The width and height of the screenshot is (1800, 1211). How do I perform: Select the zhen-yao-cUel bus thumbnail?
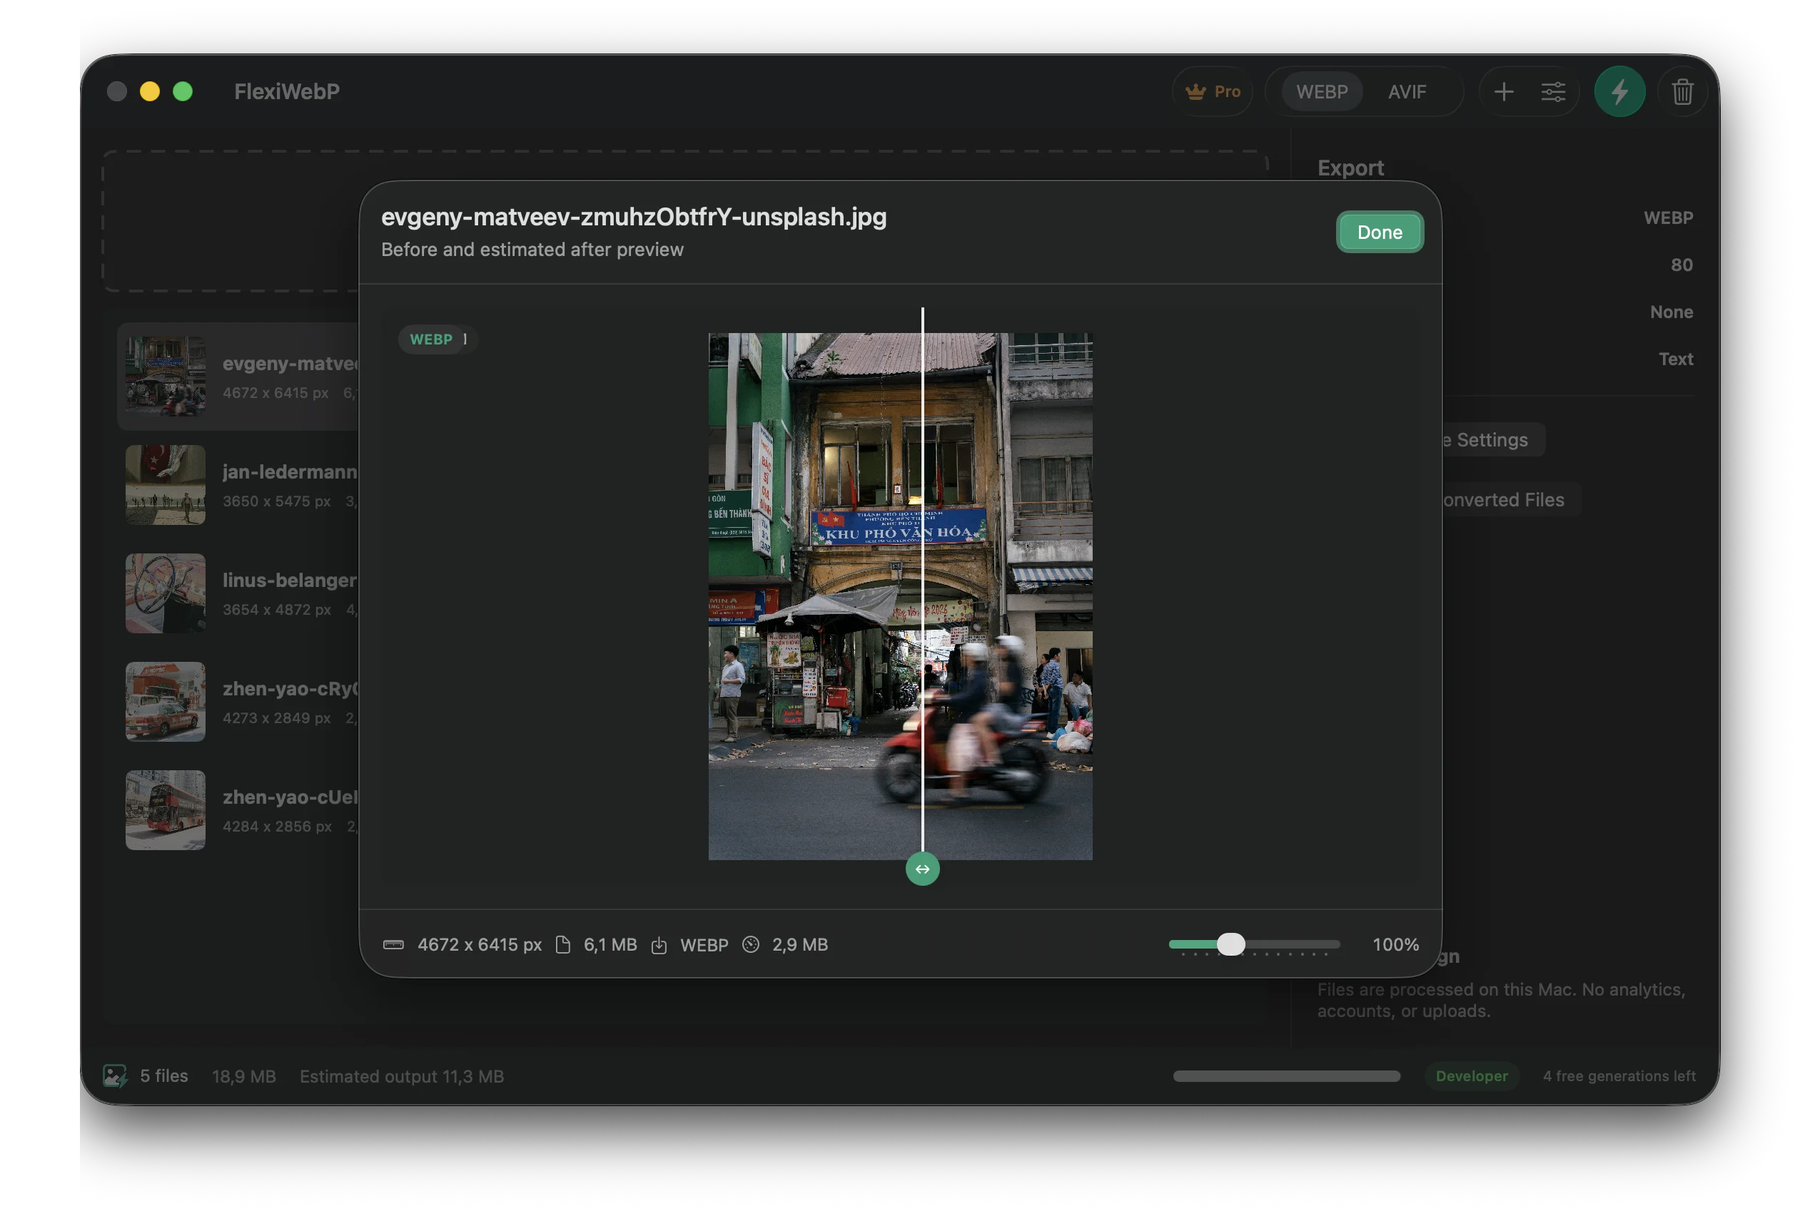pos(165,810)
